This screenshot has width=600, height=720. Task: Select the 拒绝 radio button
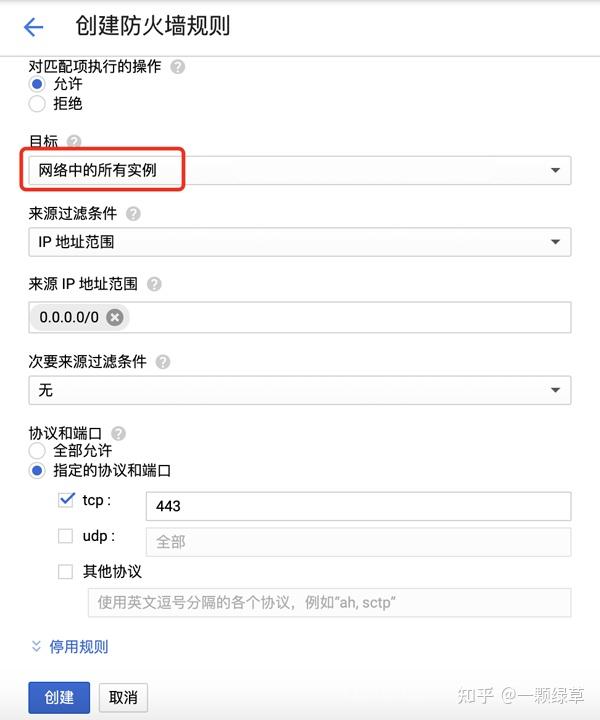point(38,103)
